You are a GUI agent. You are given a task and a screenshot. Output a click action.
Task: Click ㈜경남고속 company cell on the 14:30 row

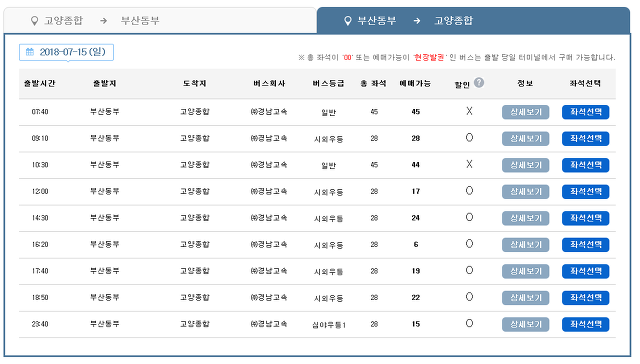[x=269, y=218]
